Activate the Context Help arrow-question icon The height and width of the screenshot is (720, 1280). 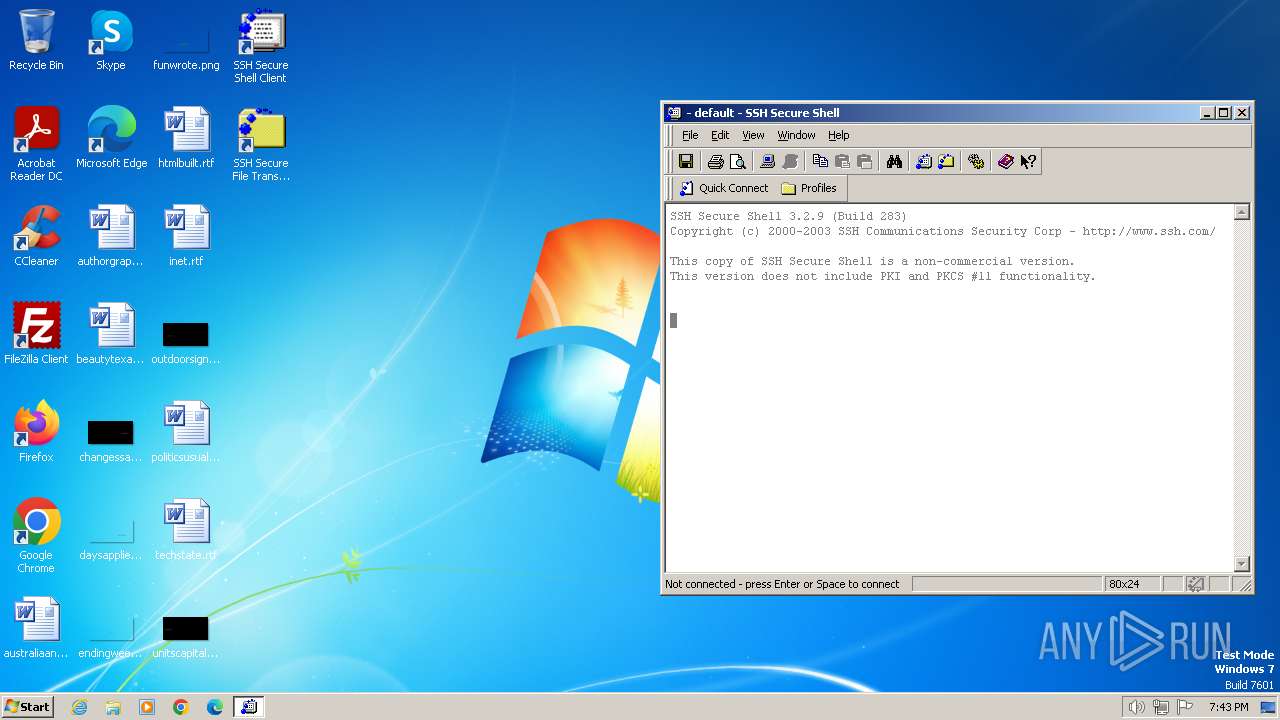tap(1028, 162)
